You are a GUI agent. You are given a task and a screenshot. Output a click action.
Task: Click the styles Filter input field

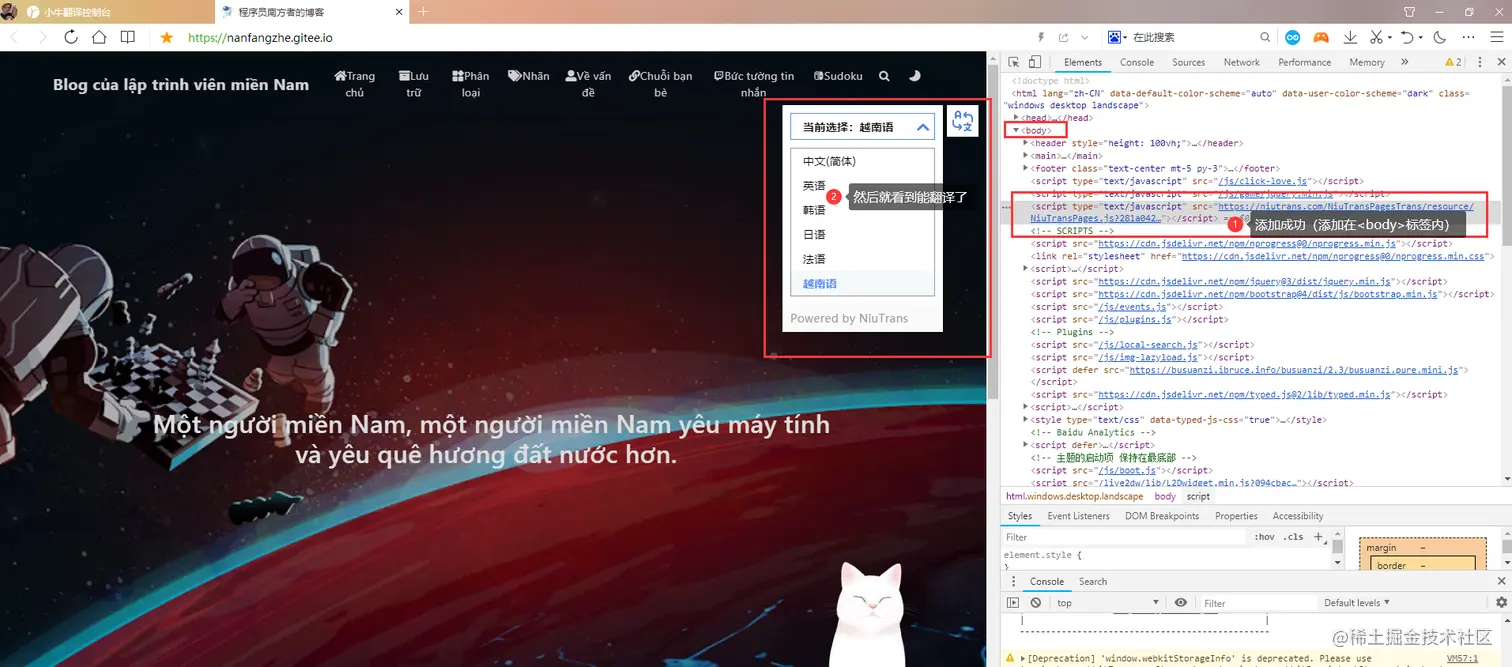click(1125, 537)
